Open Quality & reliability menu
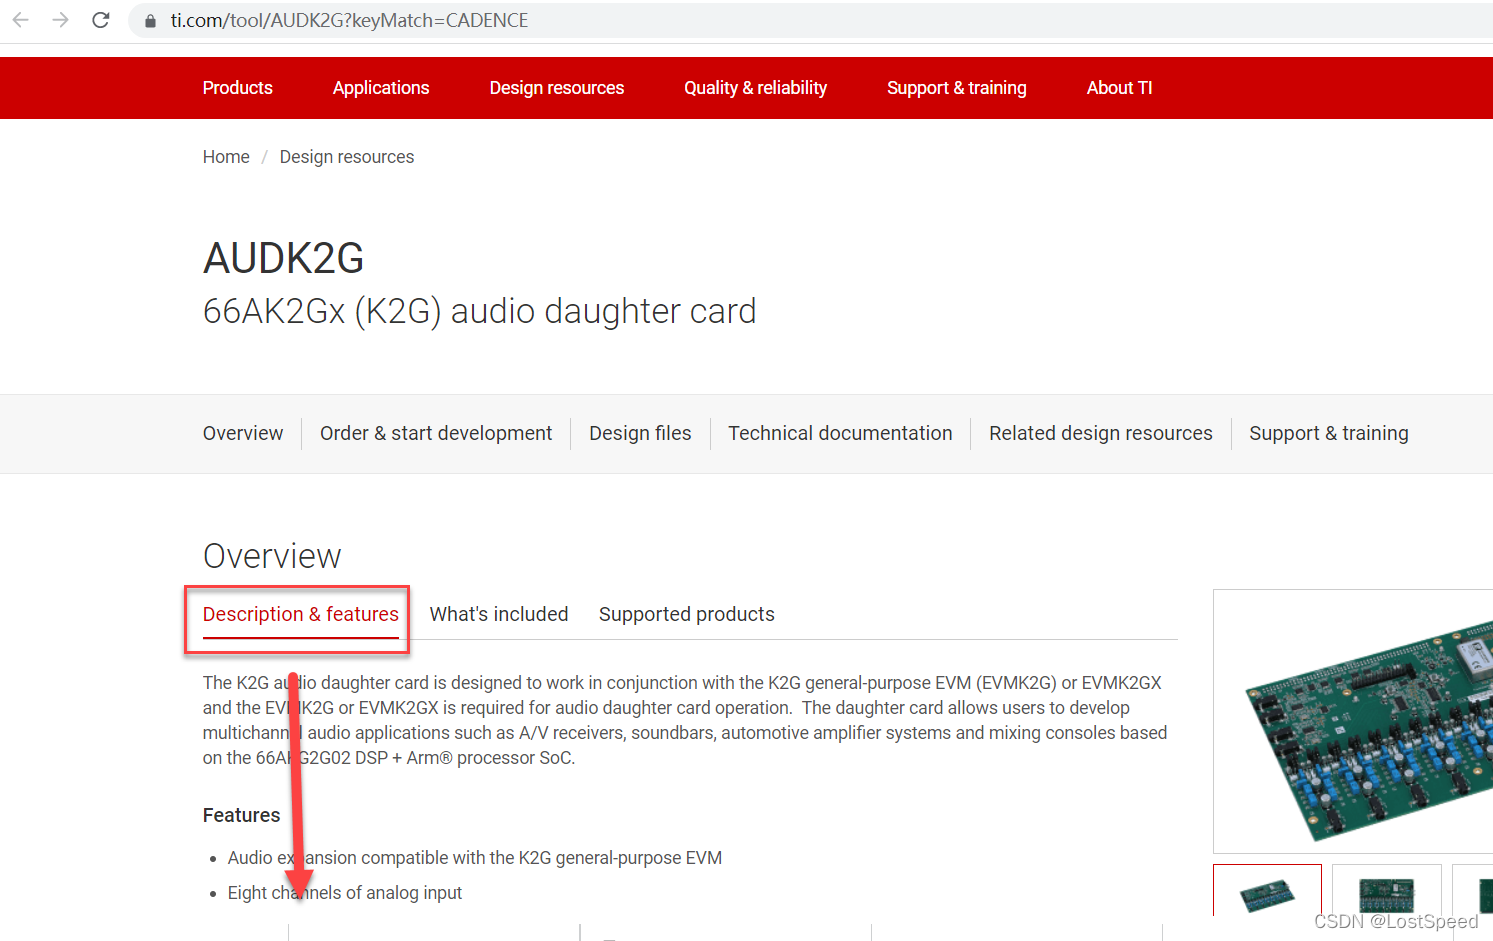 [x=755, y=88]
